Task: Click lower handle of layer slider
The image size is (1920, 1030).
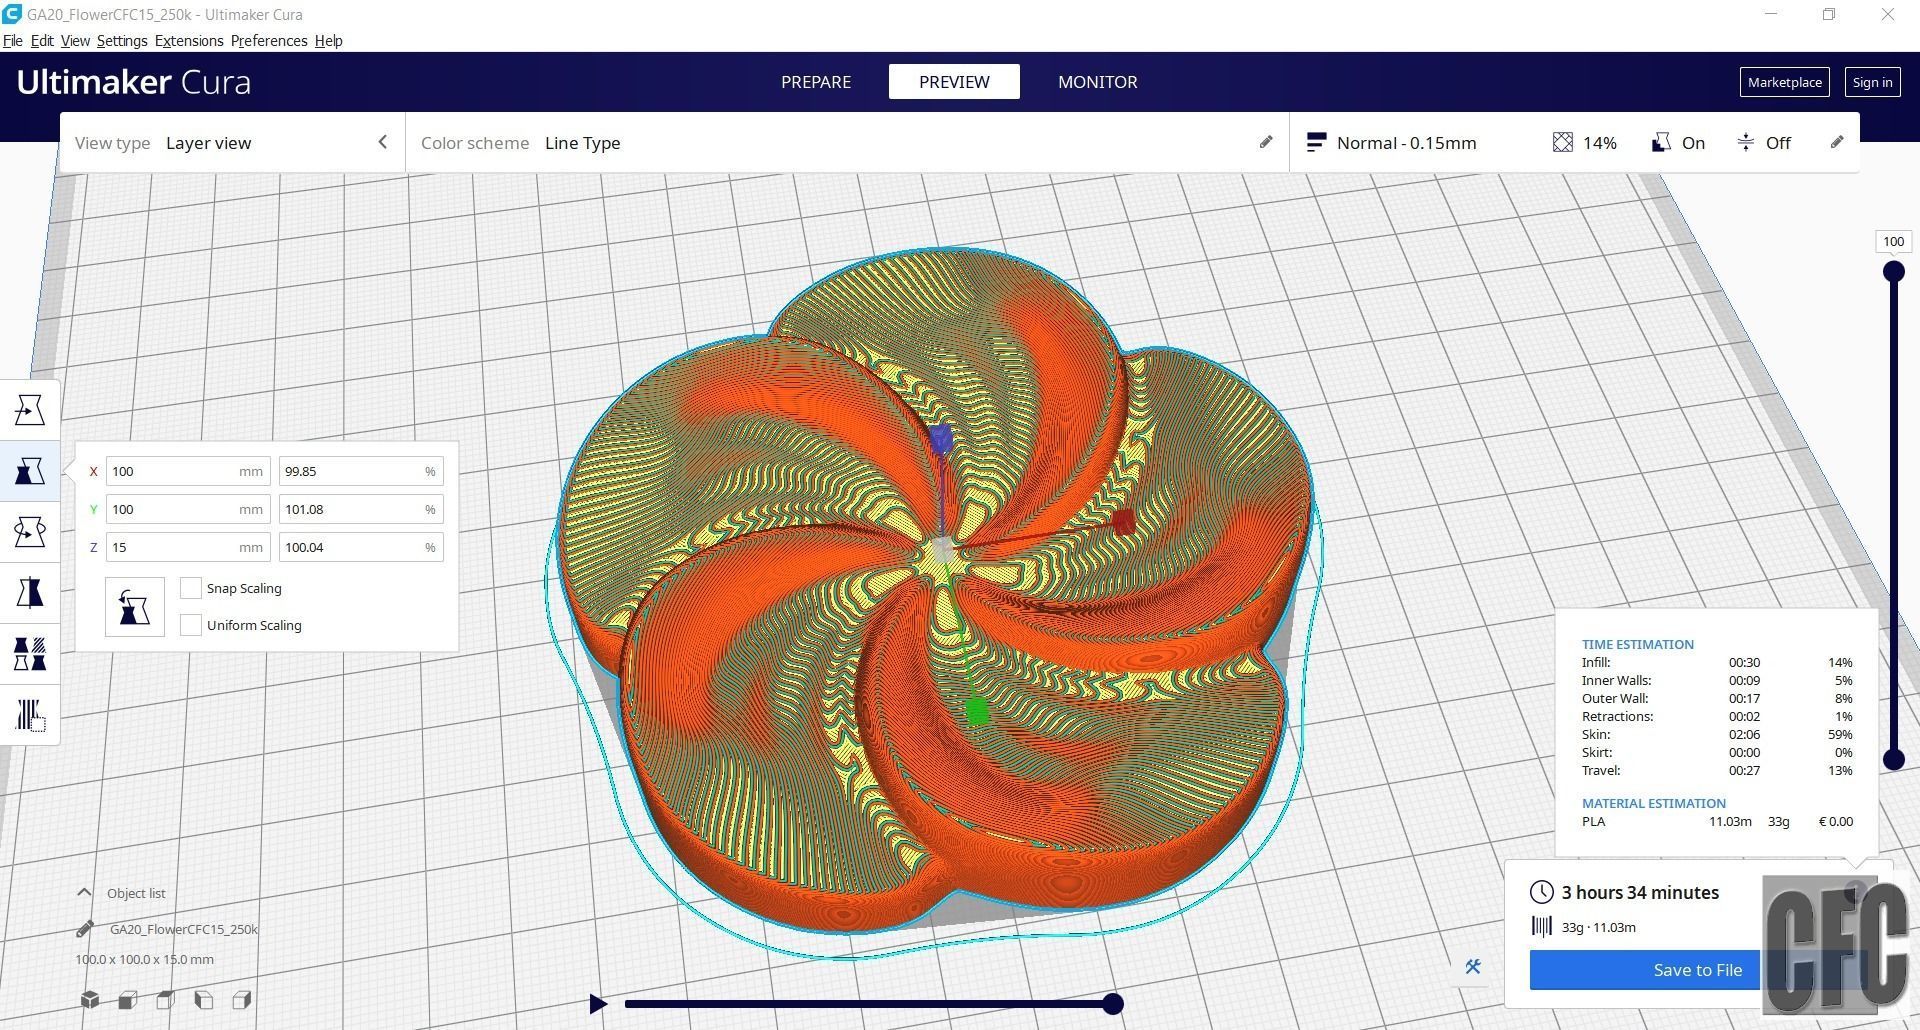Action: pyautogui.click(x=1893, y=760)
